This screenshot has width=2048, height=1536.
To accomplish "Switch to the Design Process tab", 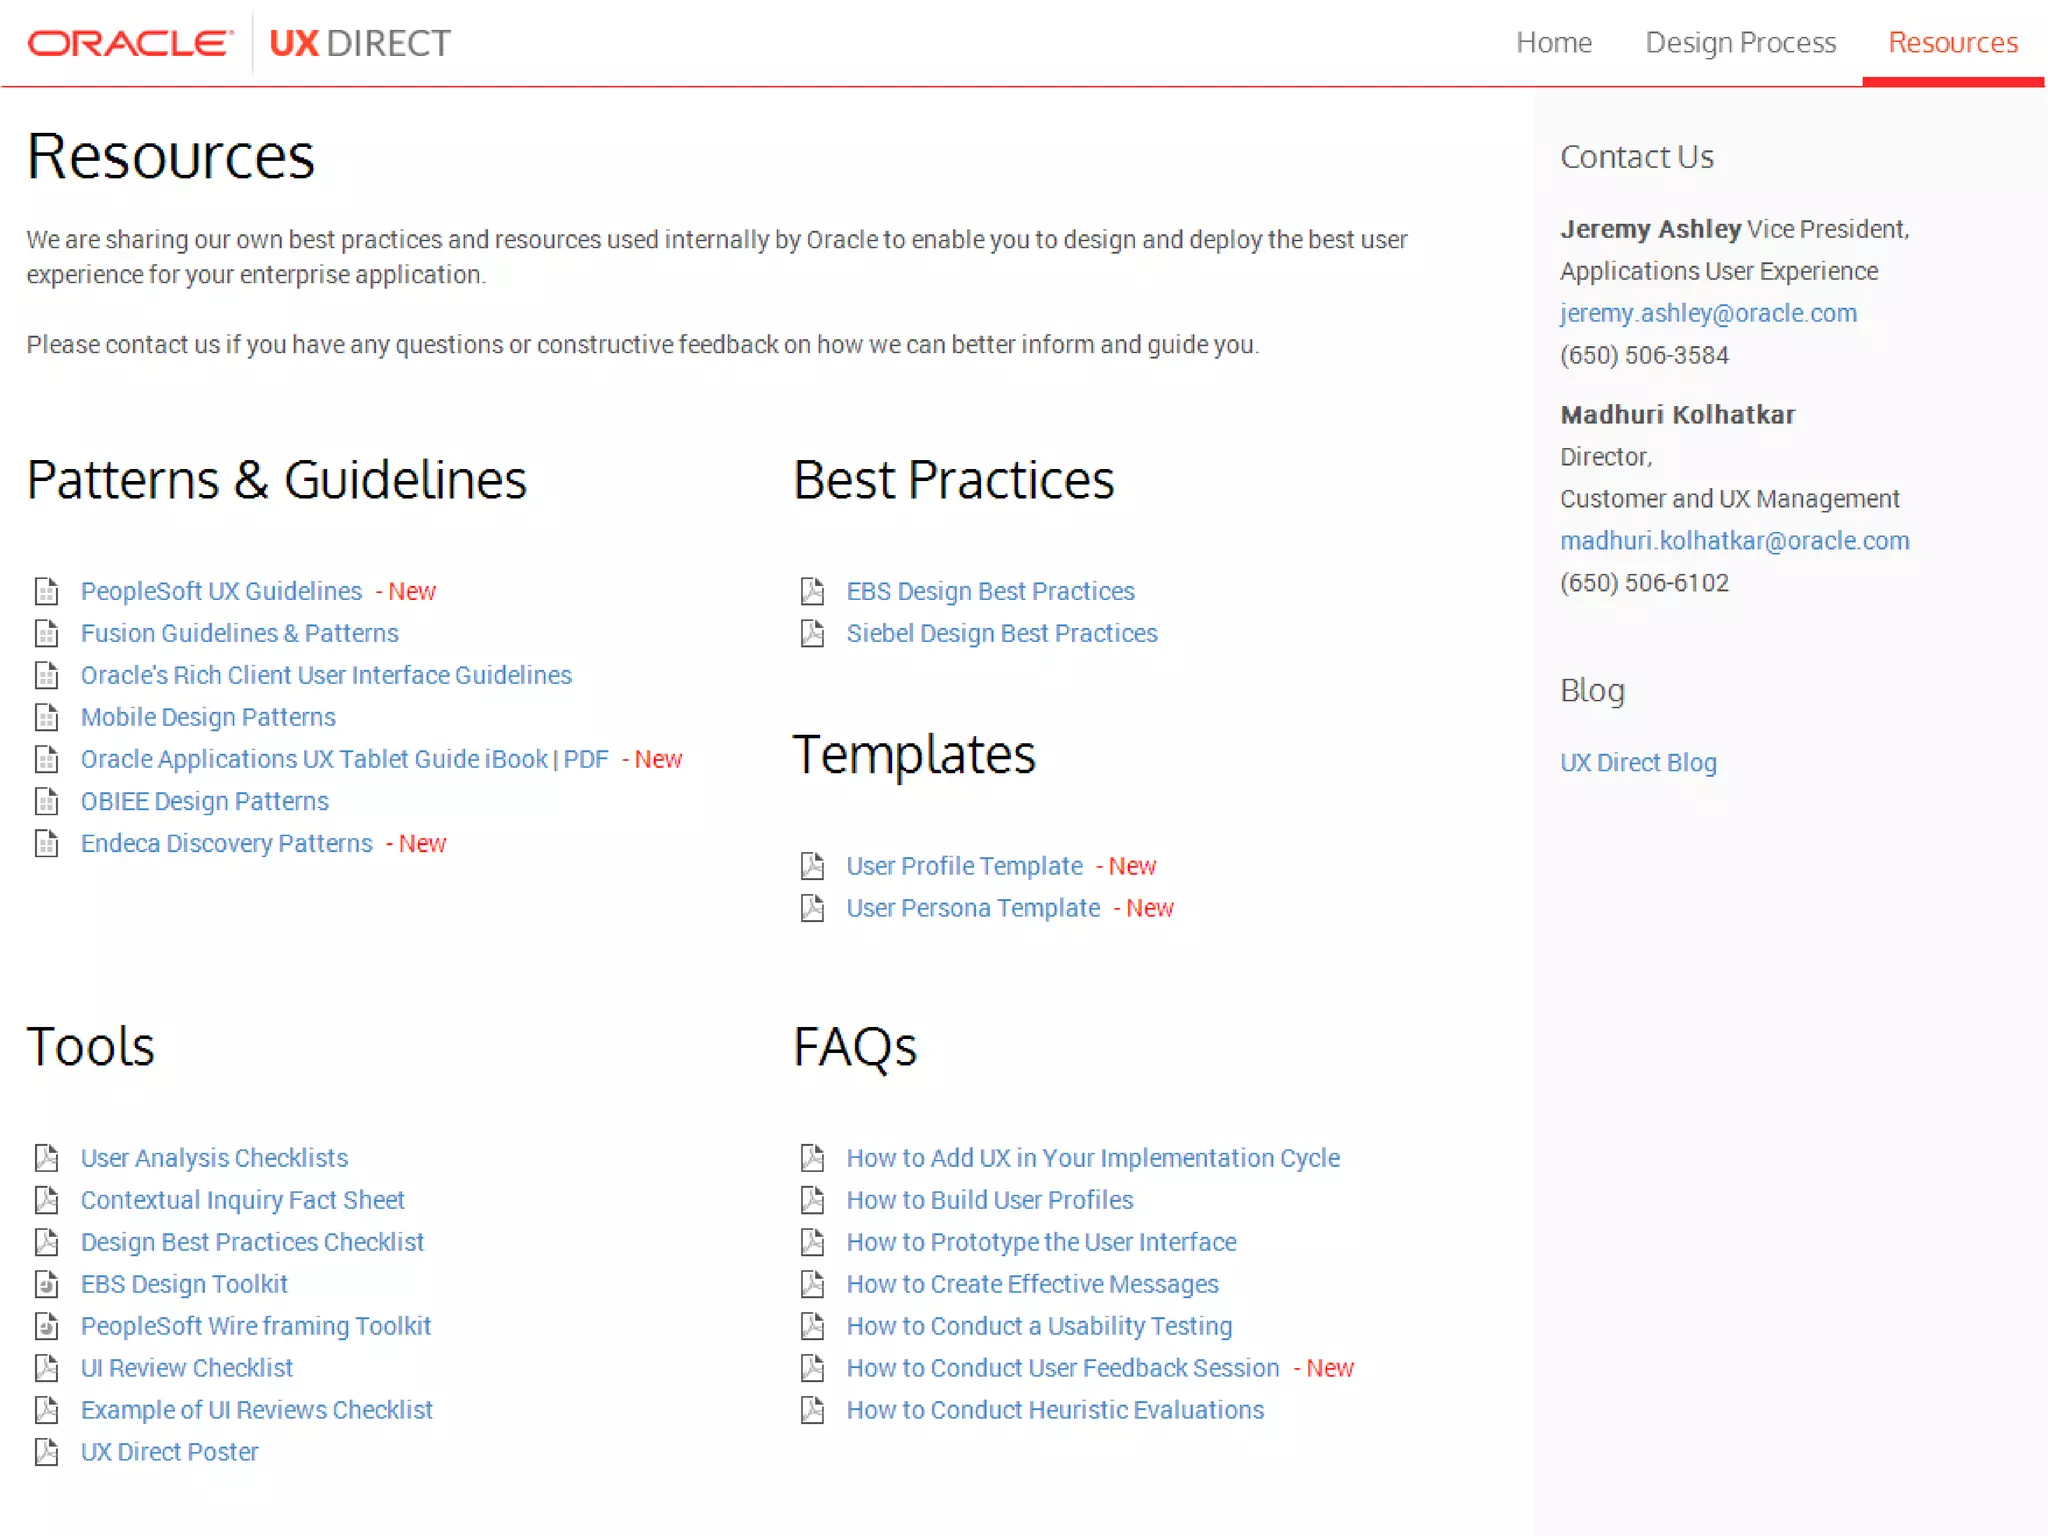I will coord(1740,43).
